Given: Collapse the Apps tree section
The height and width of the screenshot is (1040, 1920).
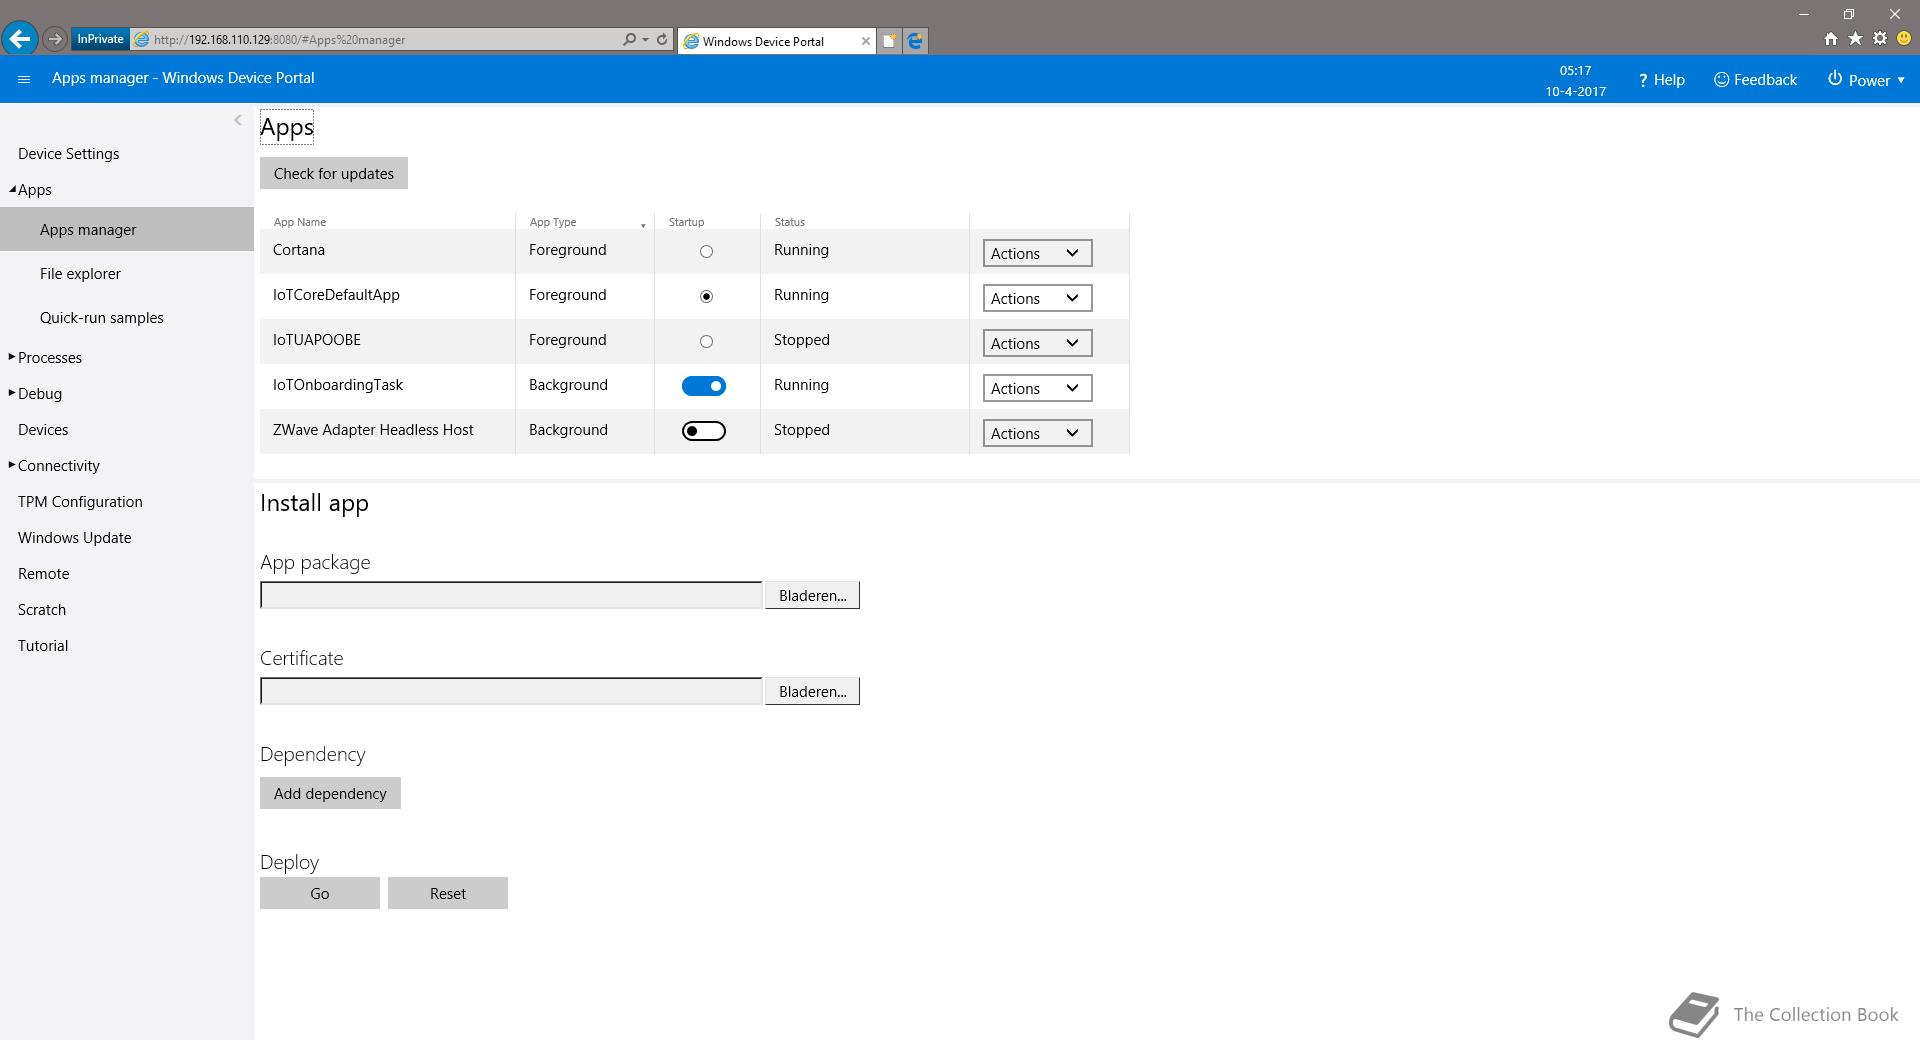Looking at the screenshot, I should click(12, 190).
